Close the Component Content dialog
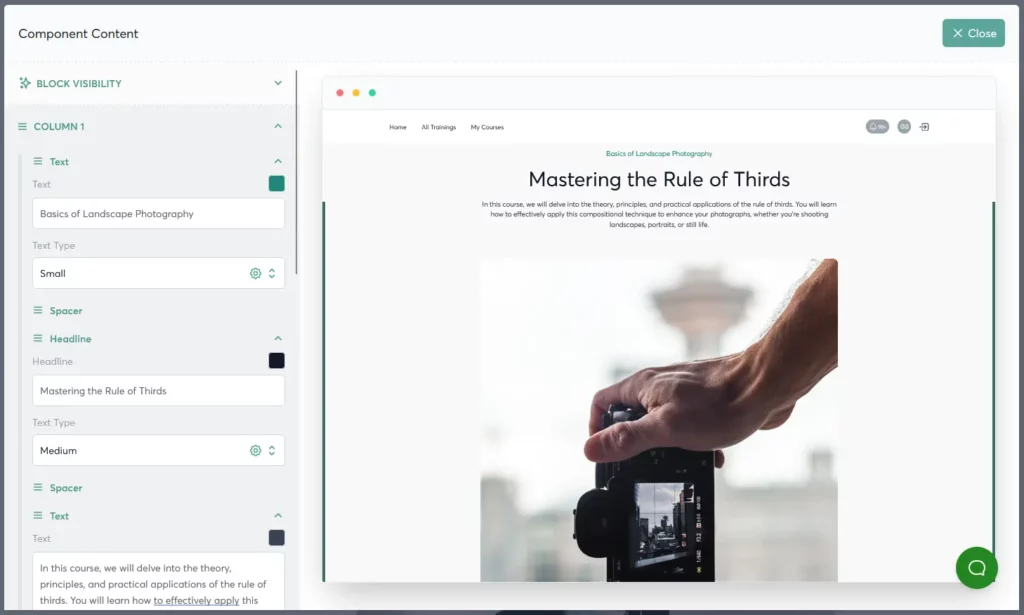This screenshot has height=615, width=1024. coord(973,33)
